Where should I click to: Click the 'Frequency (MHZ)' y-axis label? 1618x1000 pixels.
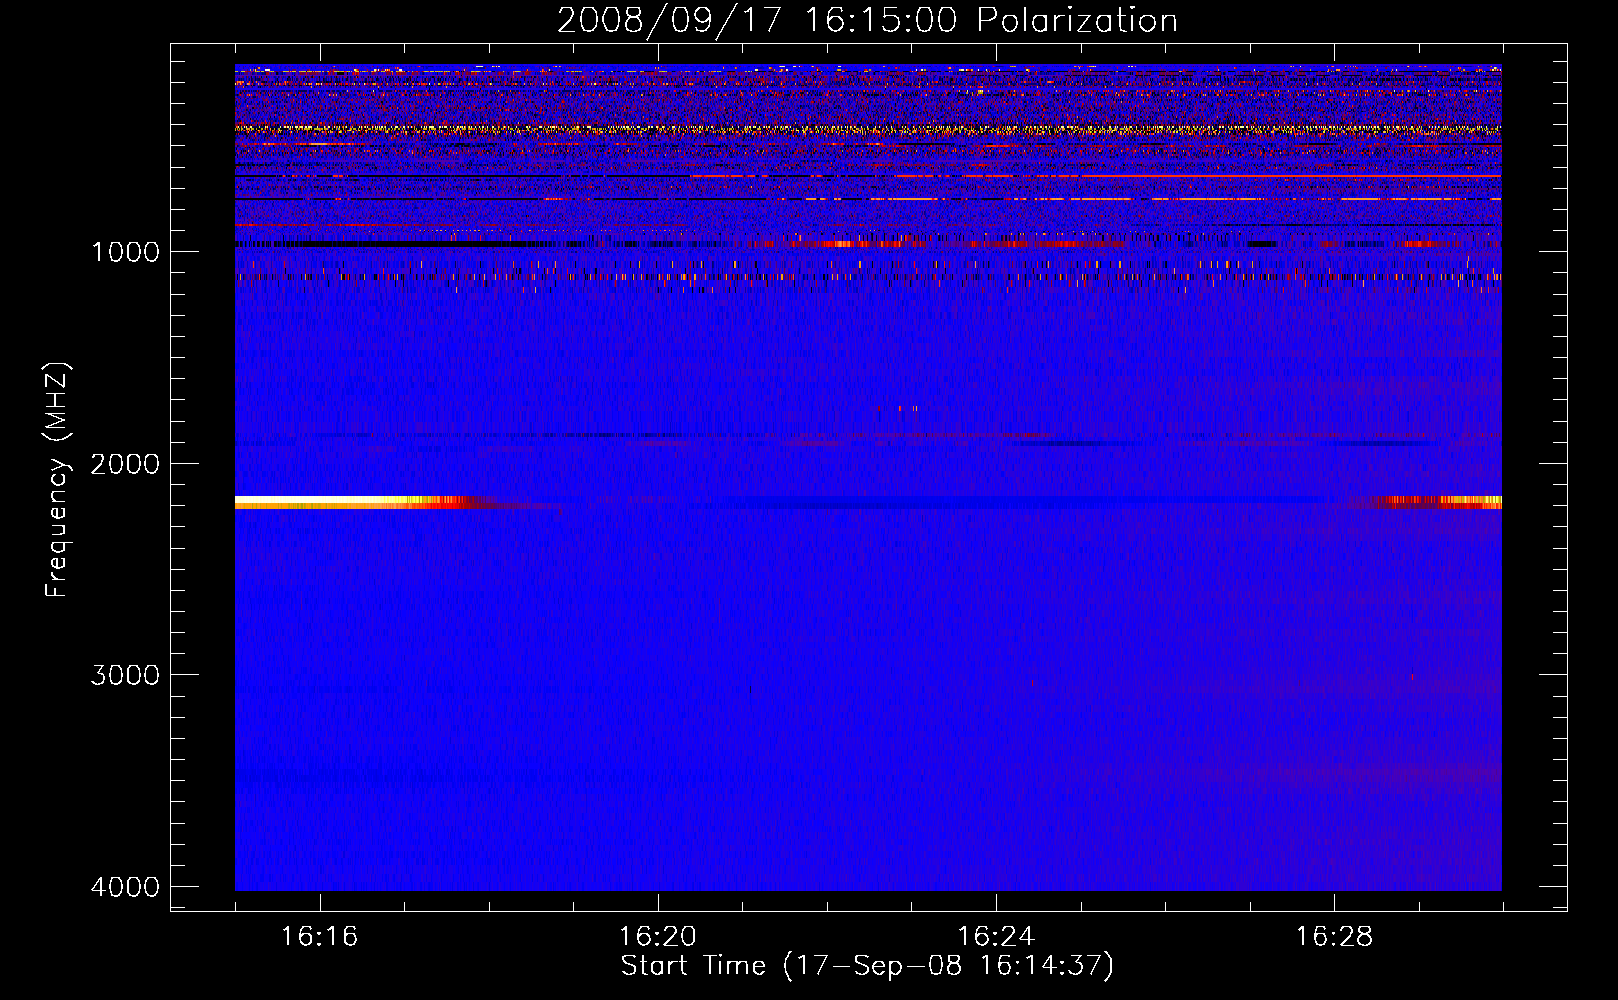(x=57, y=480)
